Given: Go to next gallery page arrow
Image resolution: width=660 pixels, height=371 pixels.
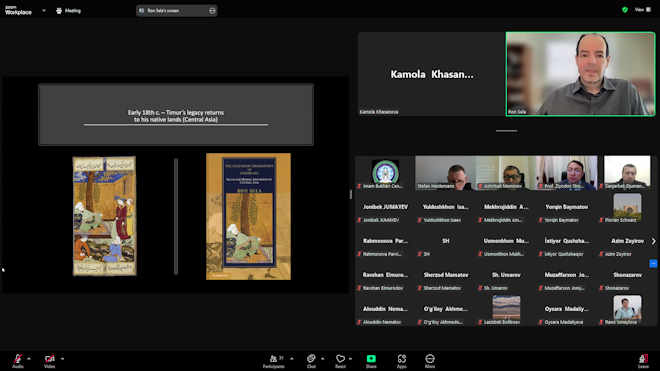Looking at the screenshot, I should (x=653, y=241).
